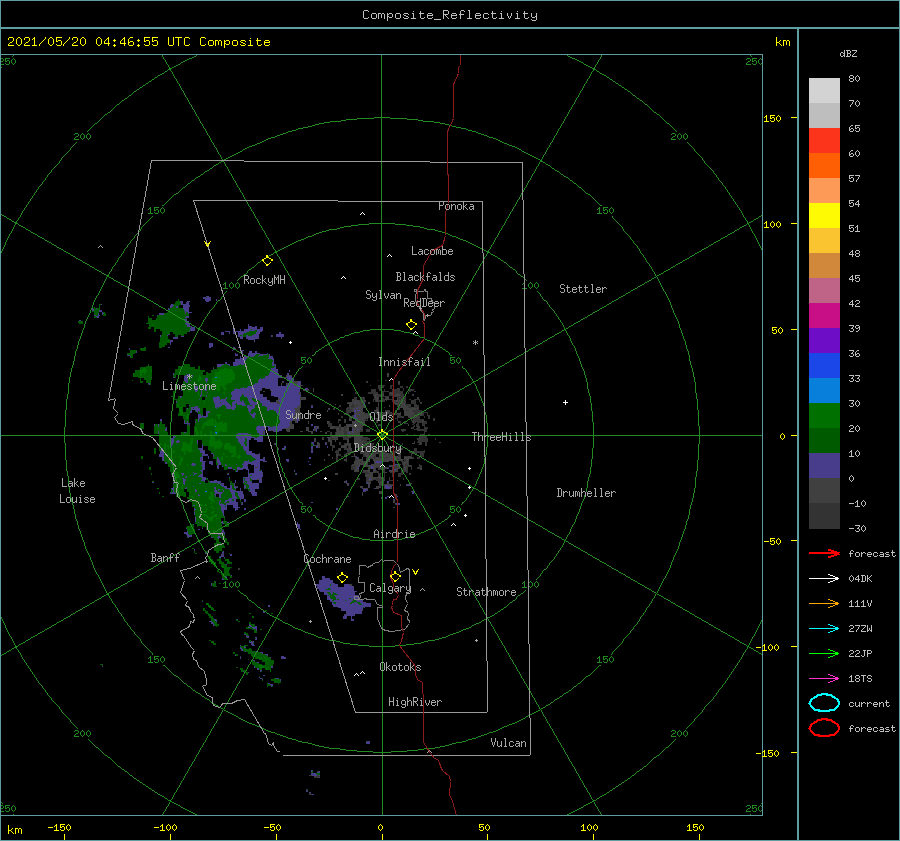Click the dBZ legend heading
Image resolution: width=900 pixels, height=841 pixels.
tap(848, 53)
